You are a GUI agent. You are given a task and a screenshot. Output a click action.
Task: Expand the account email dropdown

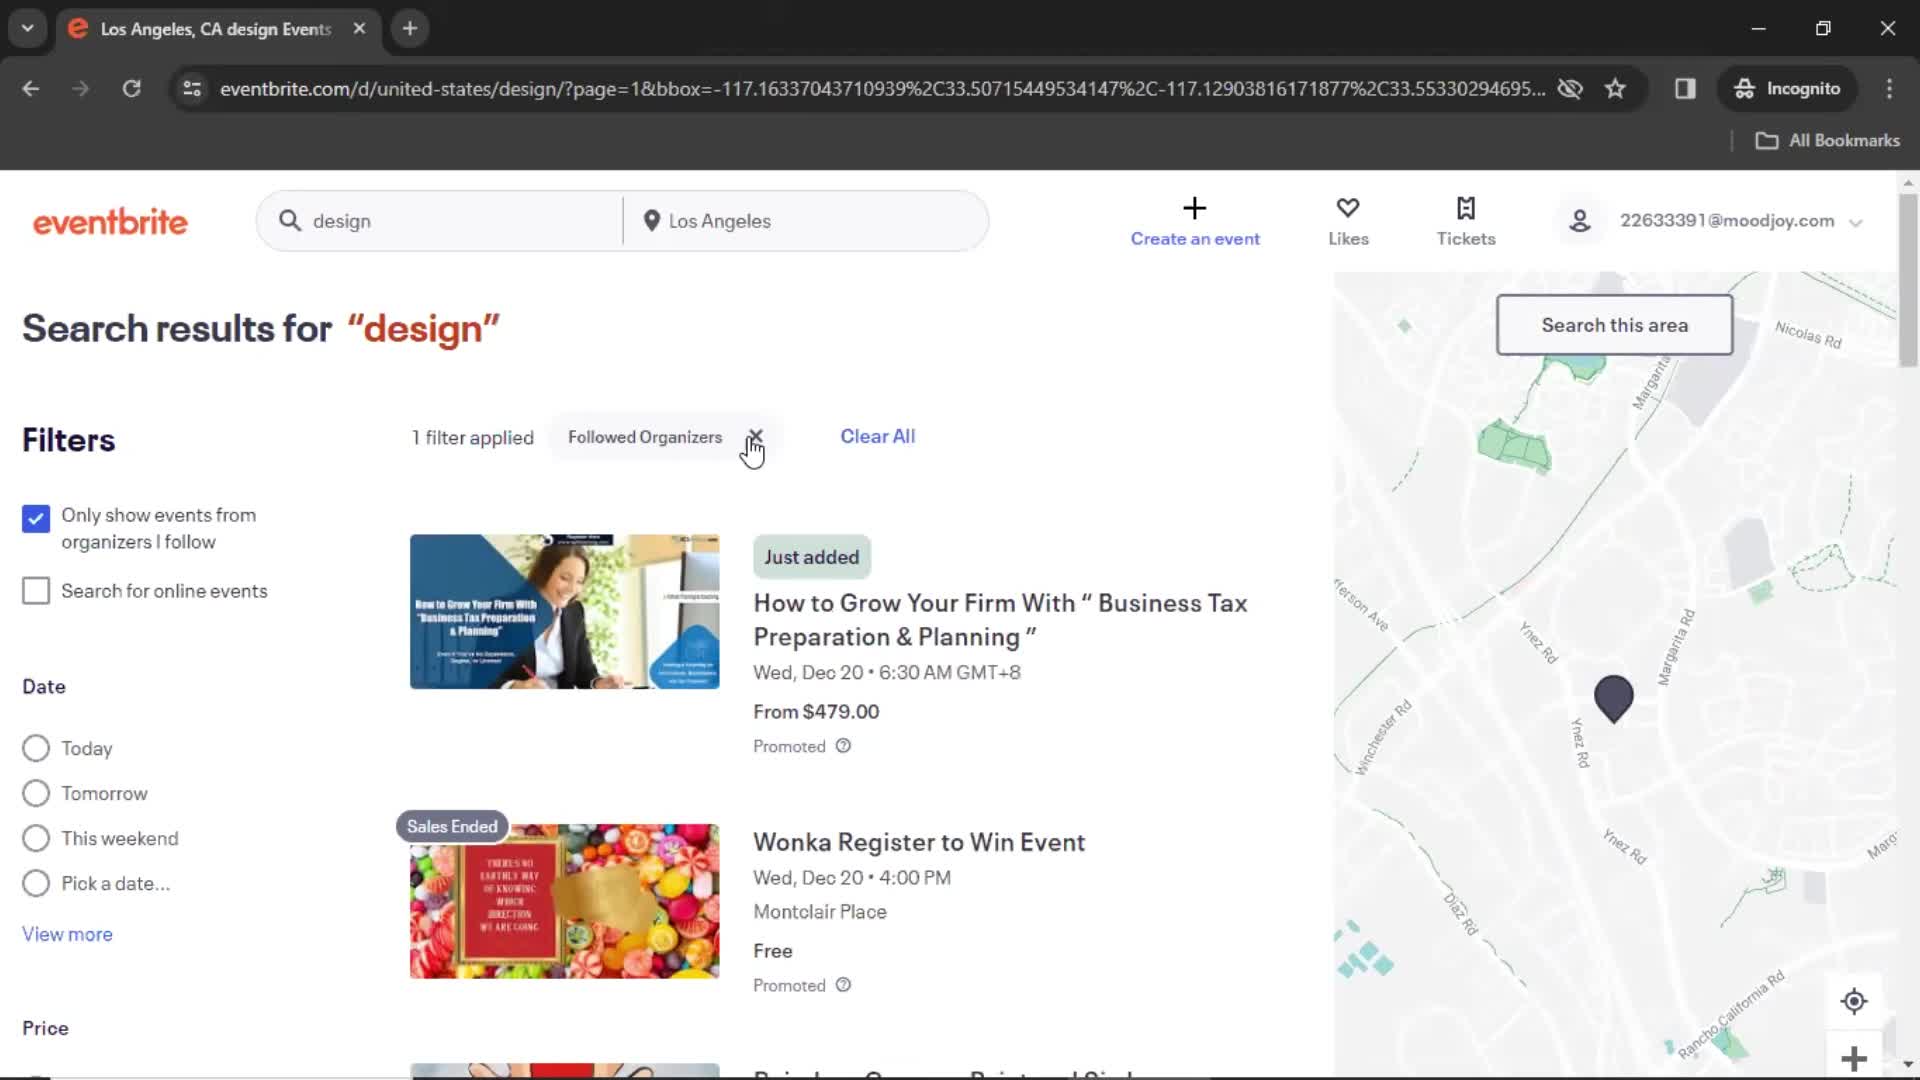tap(1856, 222)
